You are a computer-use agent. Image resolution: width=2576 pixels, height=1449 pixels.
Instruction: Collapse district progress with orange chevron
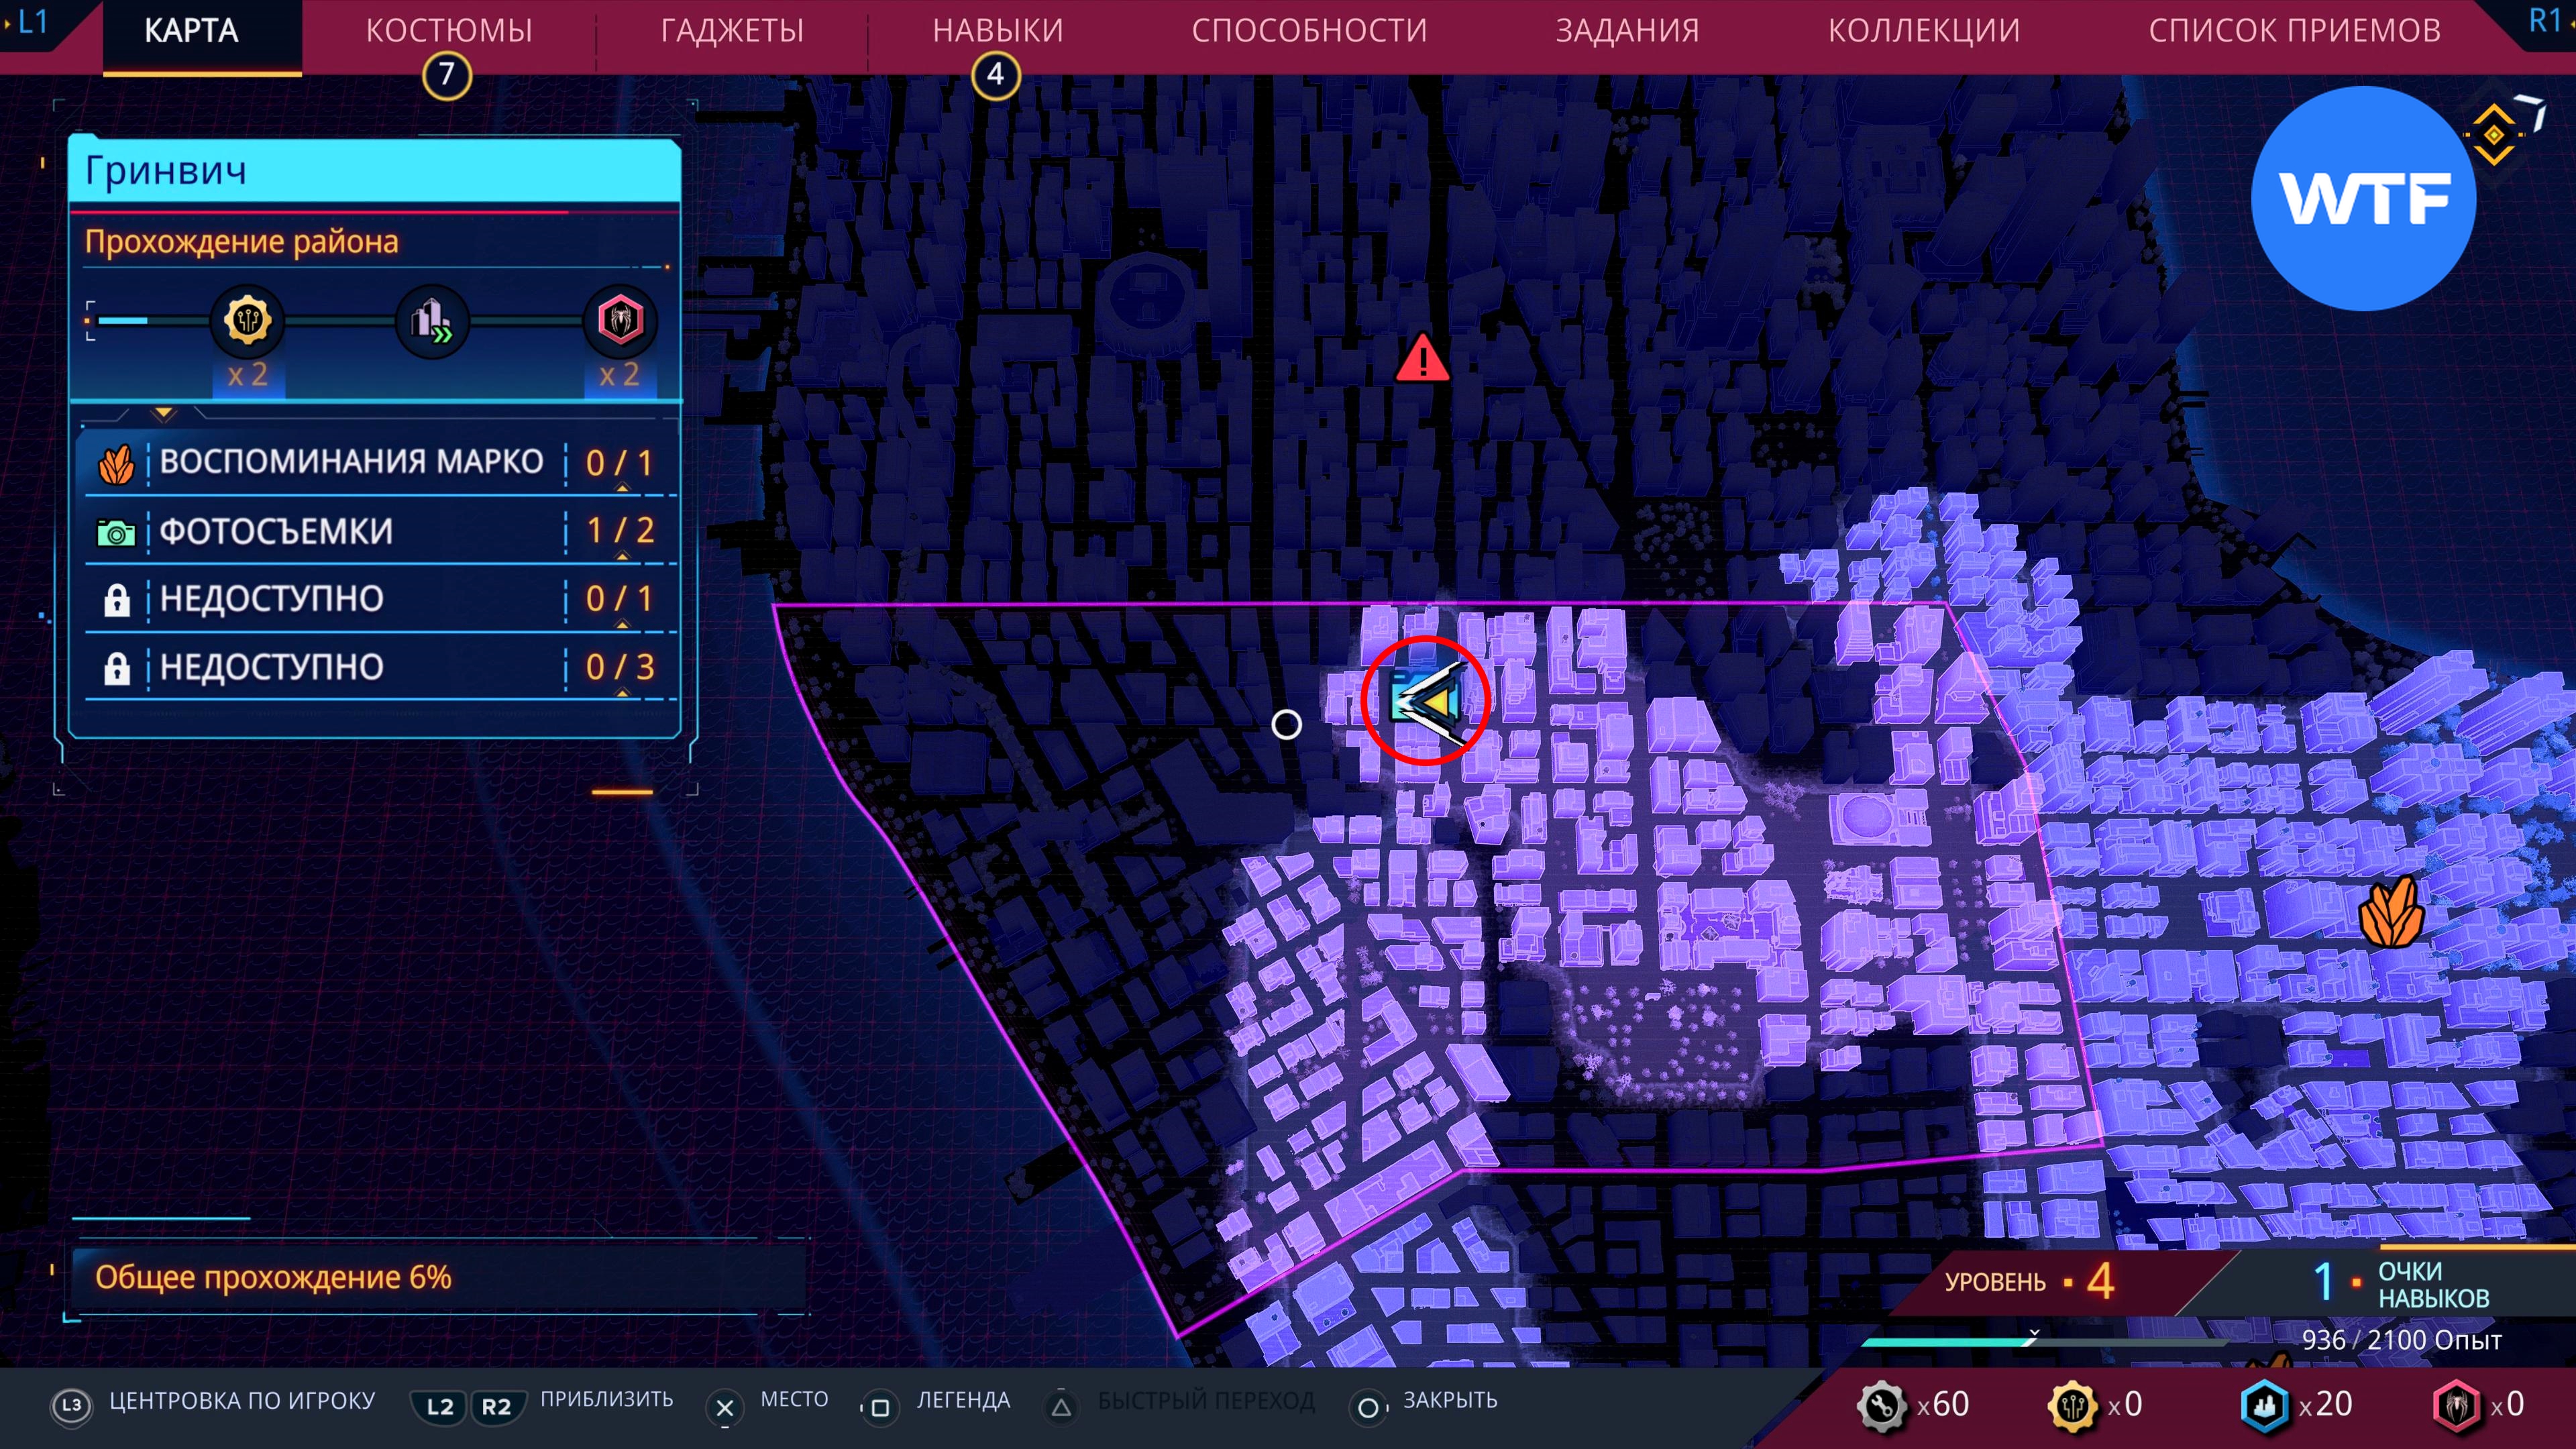[x=164, y=413]
